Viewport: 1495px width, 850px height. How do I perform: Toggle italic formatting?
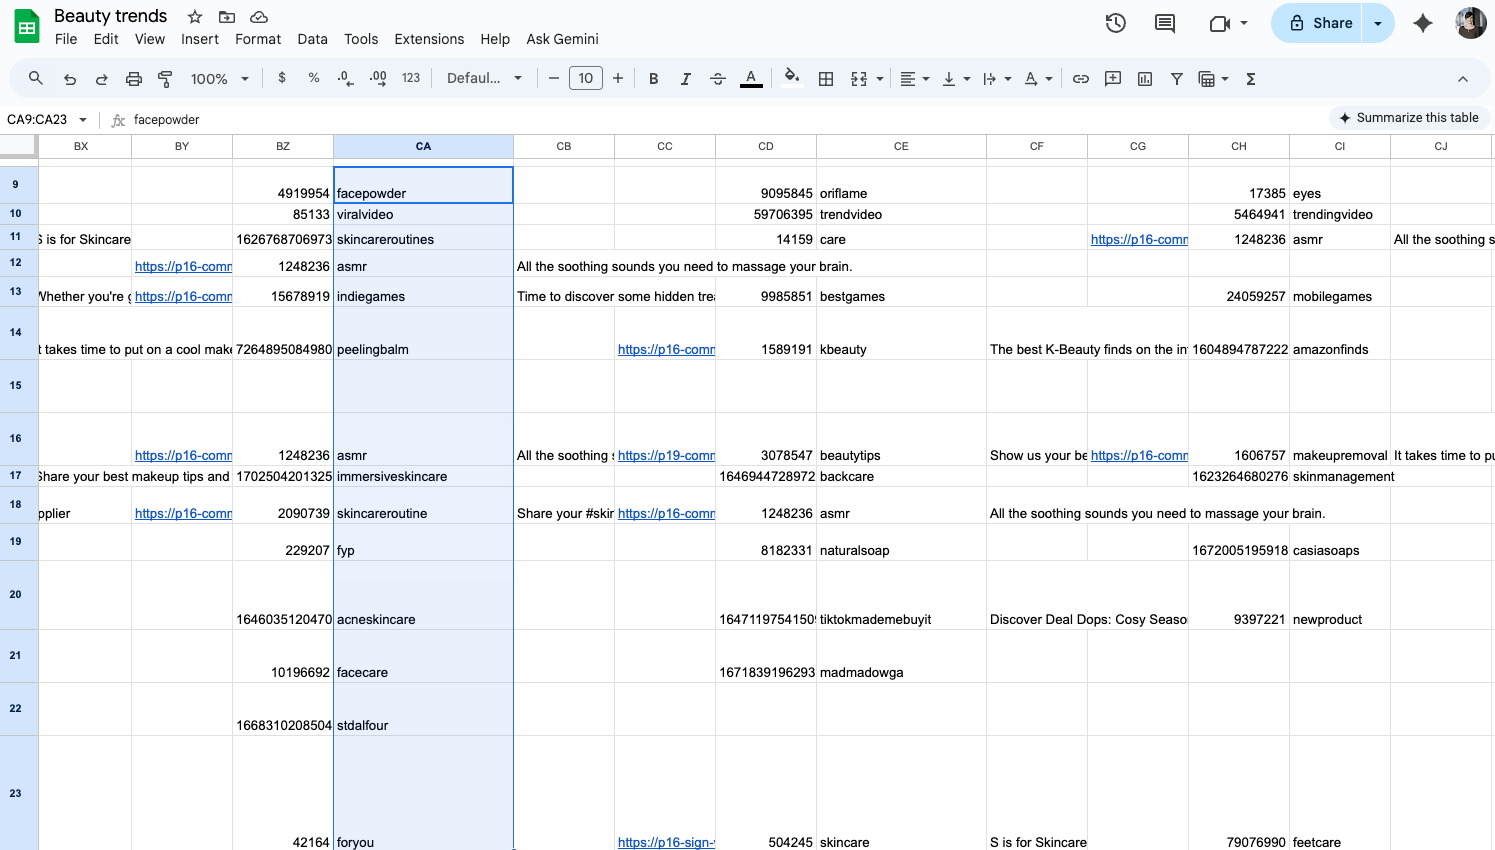pyautogui.click(x=686, y=78)
